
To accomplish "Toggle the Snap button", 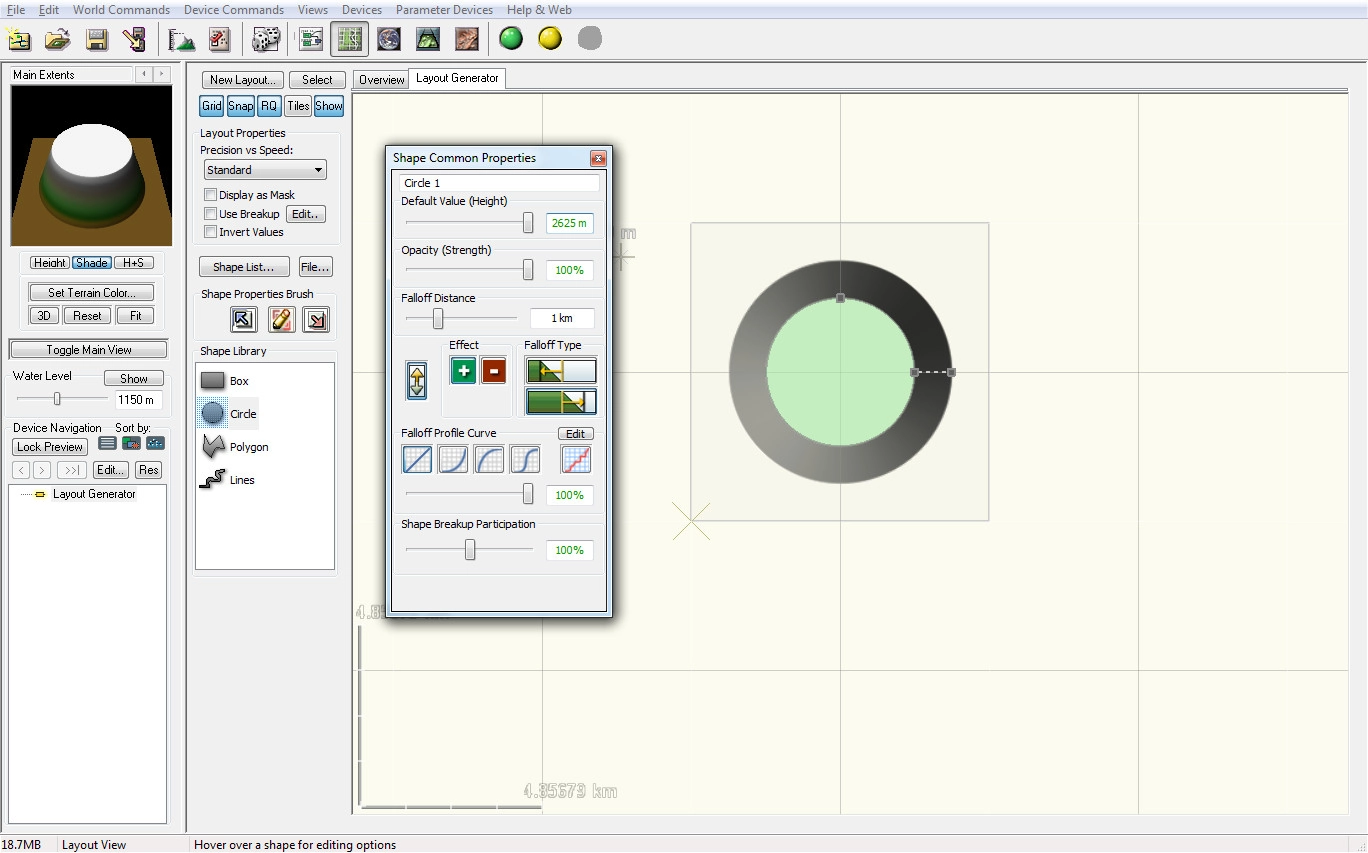I will (x=240, y=106).
